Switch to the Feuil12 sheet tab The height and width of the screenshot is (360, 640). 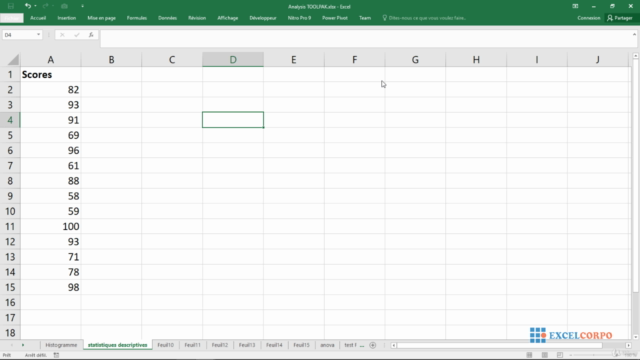220,345
